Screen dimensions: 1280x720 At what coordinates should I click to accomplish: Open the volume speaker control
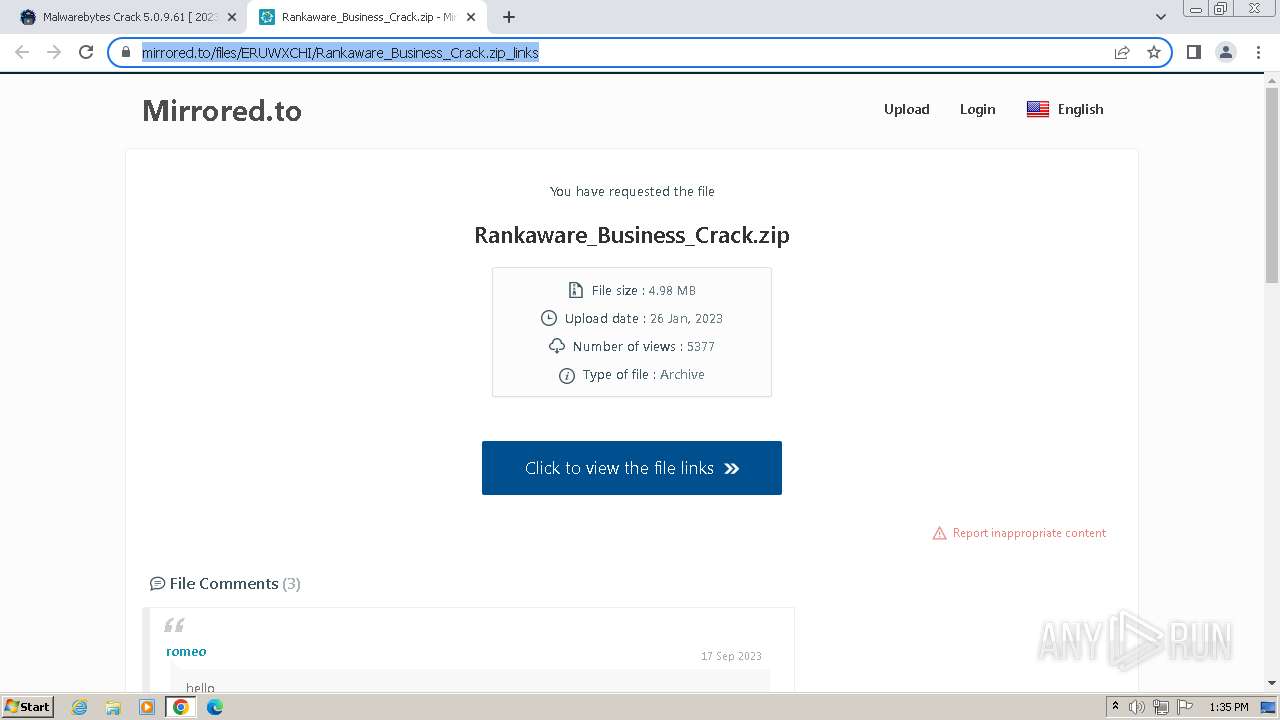point(1137,707)
